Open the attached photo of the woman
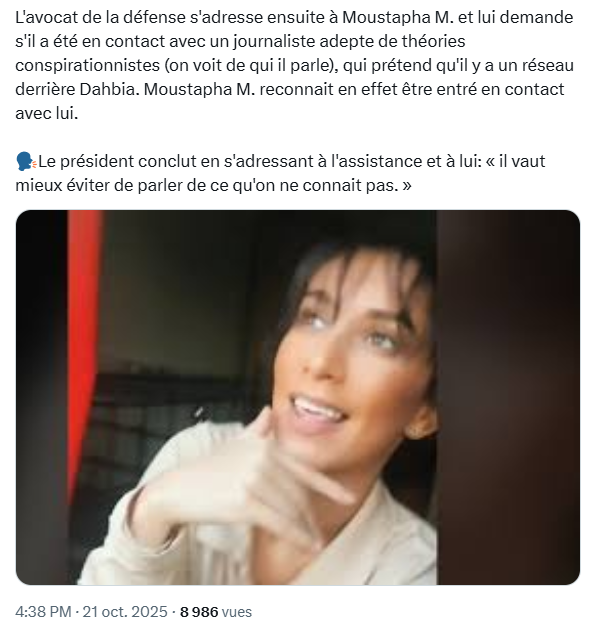Image resolution: width=592 pixels, height=637 pixels. click(297, 397)
